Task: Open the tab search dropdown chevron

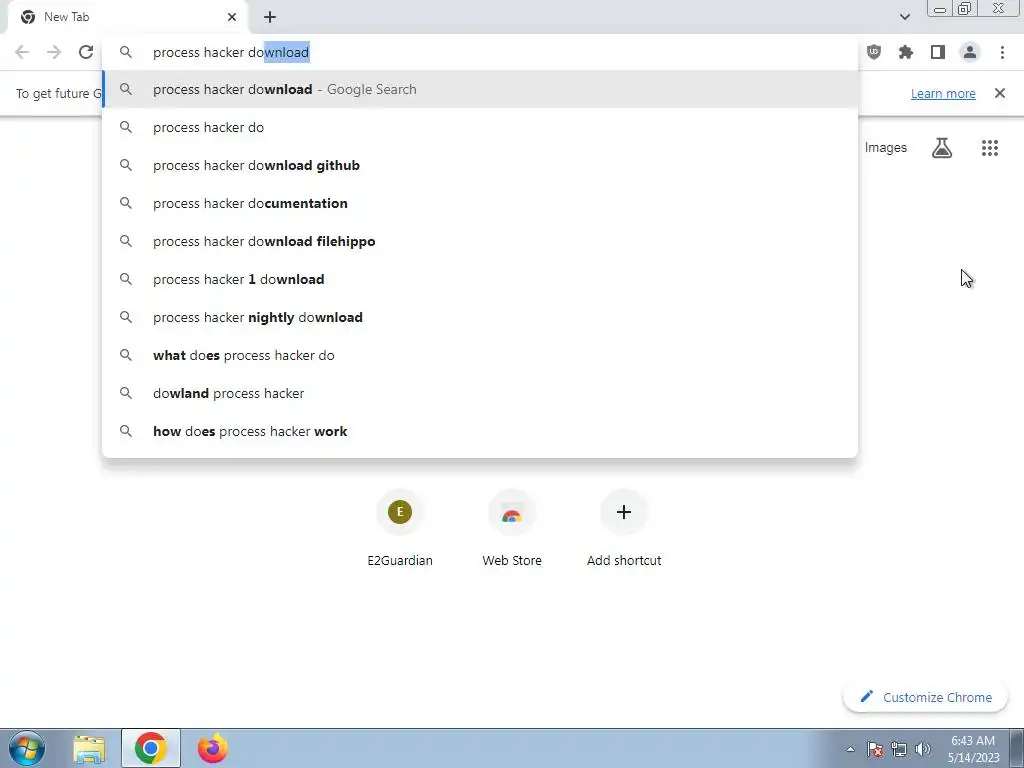Action: (904, 17)
